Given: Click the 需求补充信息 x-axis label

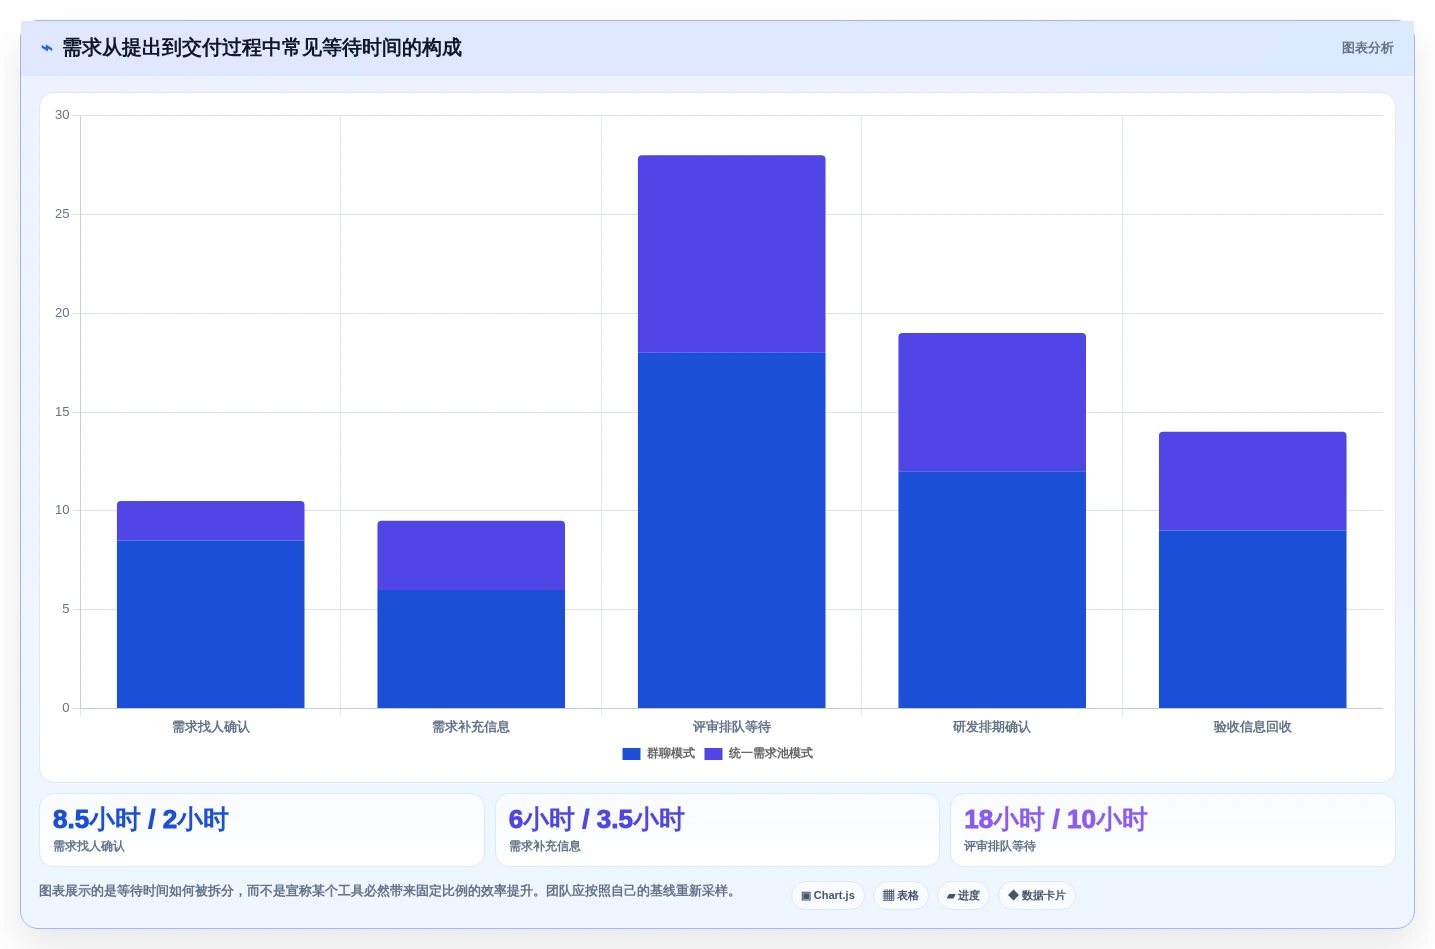Looking at the screenshot, I should click(471, 727).
